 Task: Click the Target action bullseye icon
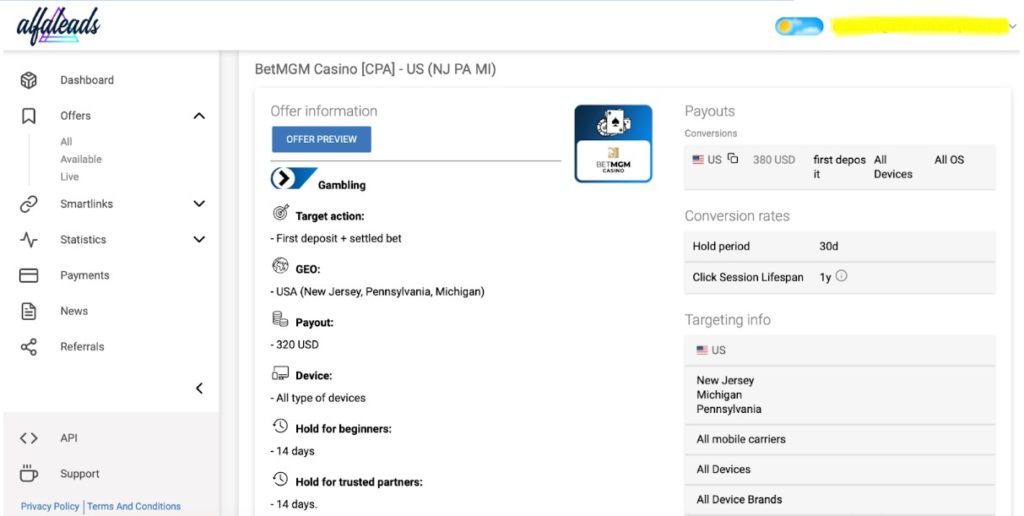point(281,213)
